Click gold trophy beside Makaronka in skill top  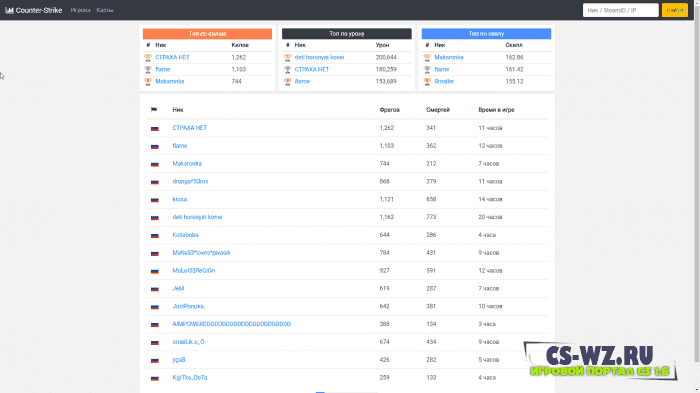click(x=427, y=58)
